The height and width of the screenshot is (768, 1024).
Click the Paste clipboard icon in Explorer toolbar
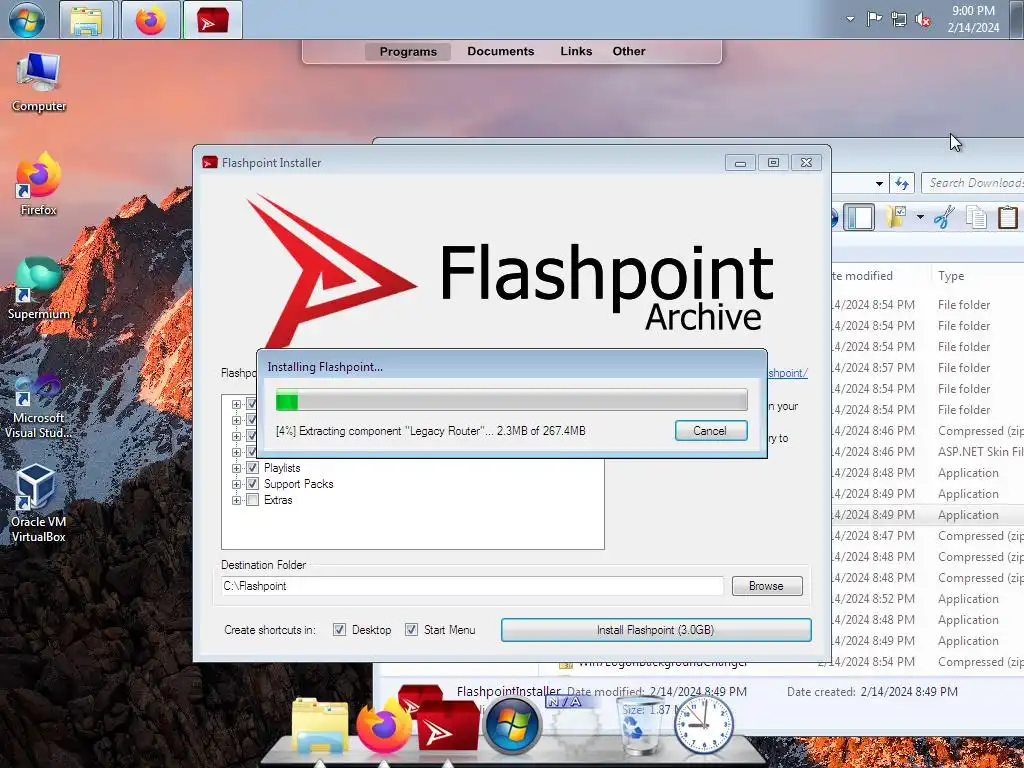tap(1008, 217)
